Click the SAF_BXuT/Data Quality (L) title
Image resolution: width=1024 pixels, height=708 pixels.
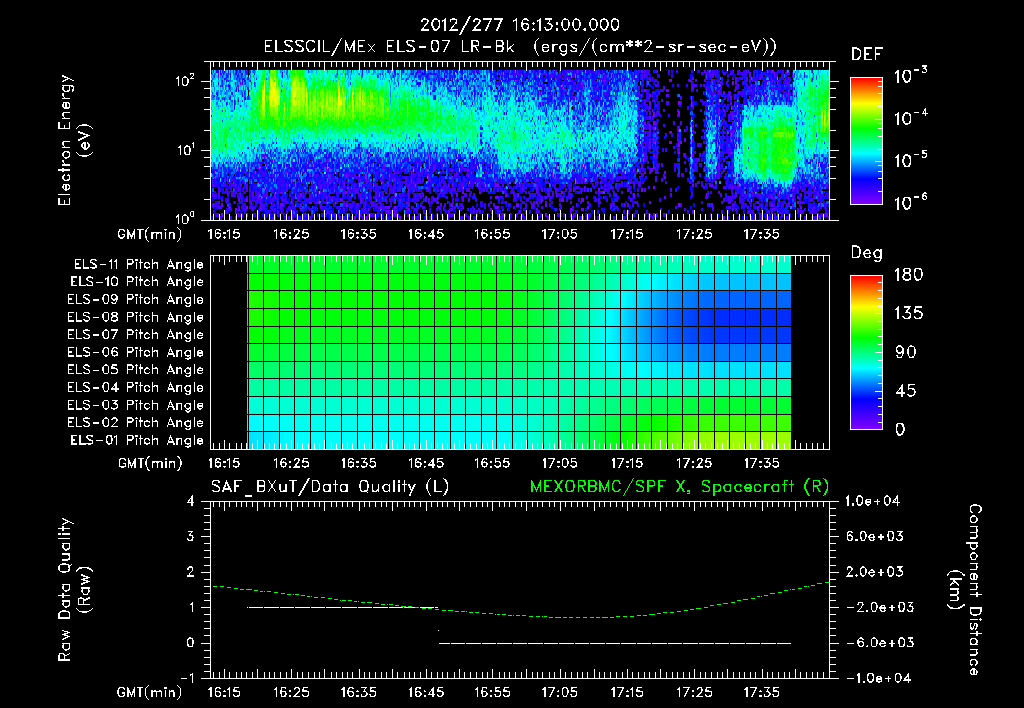(x=330, y=487)
